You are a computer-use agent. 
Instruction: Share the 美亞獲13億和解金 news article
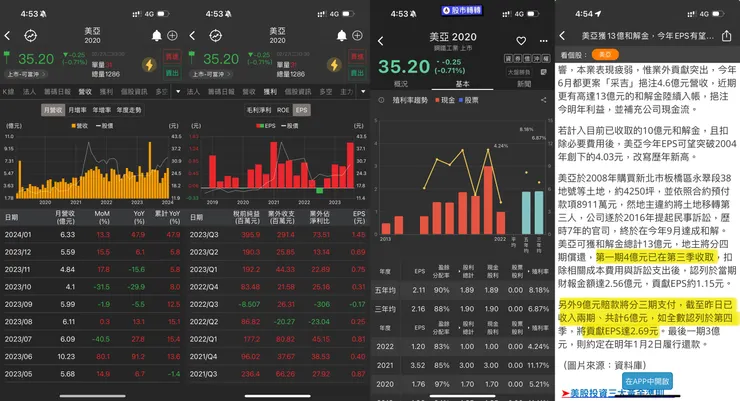pyautogui.click(x=726, y=35)
